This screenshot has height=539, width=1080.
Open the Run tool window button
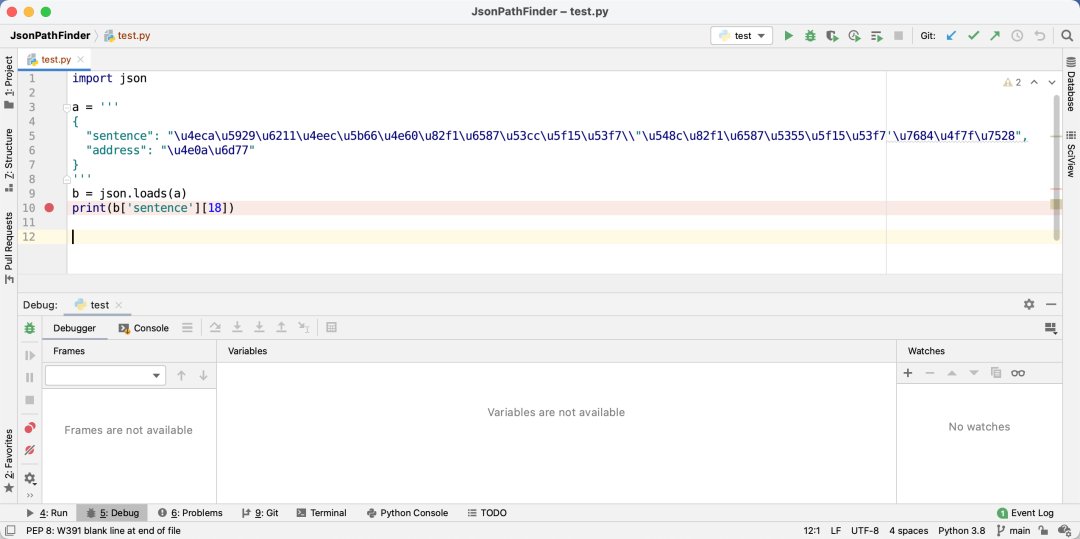coord(47,513)
